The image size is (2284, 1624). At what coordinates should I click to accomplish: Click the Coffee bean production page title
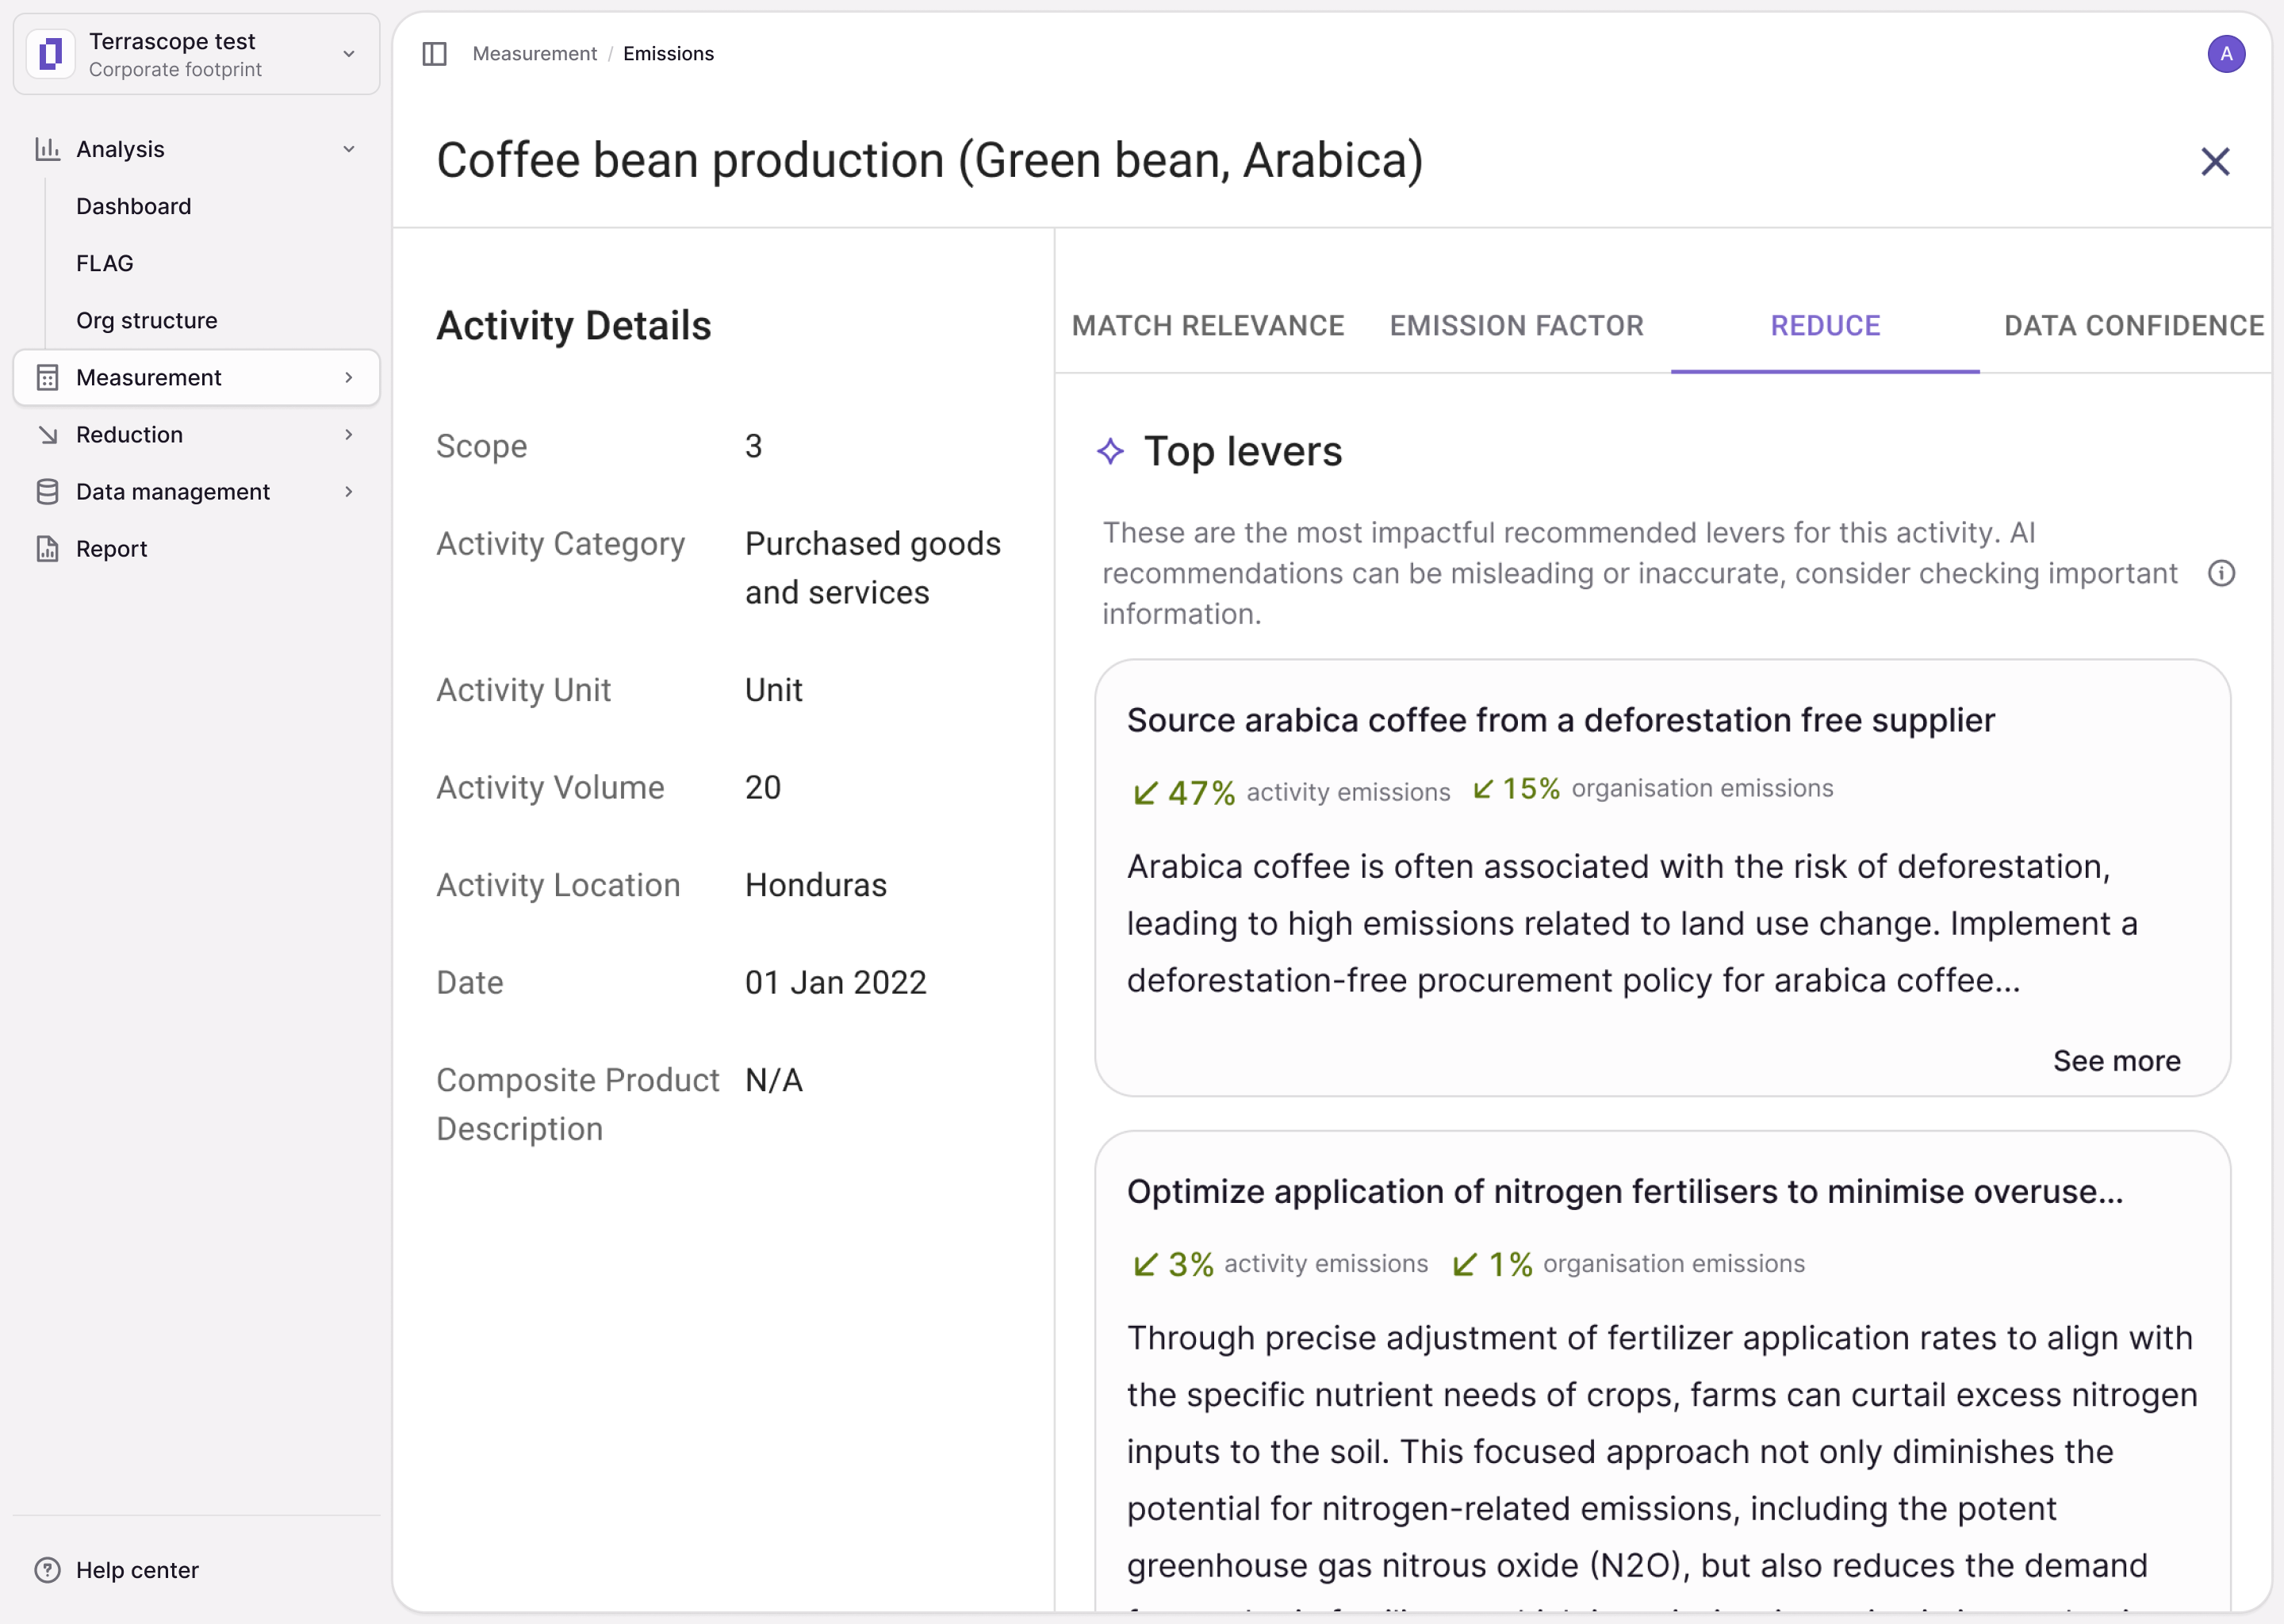click(x=930, y=161)
